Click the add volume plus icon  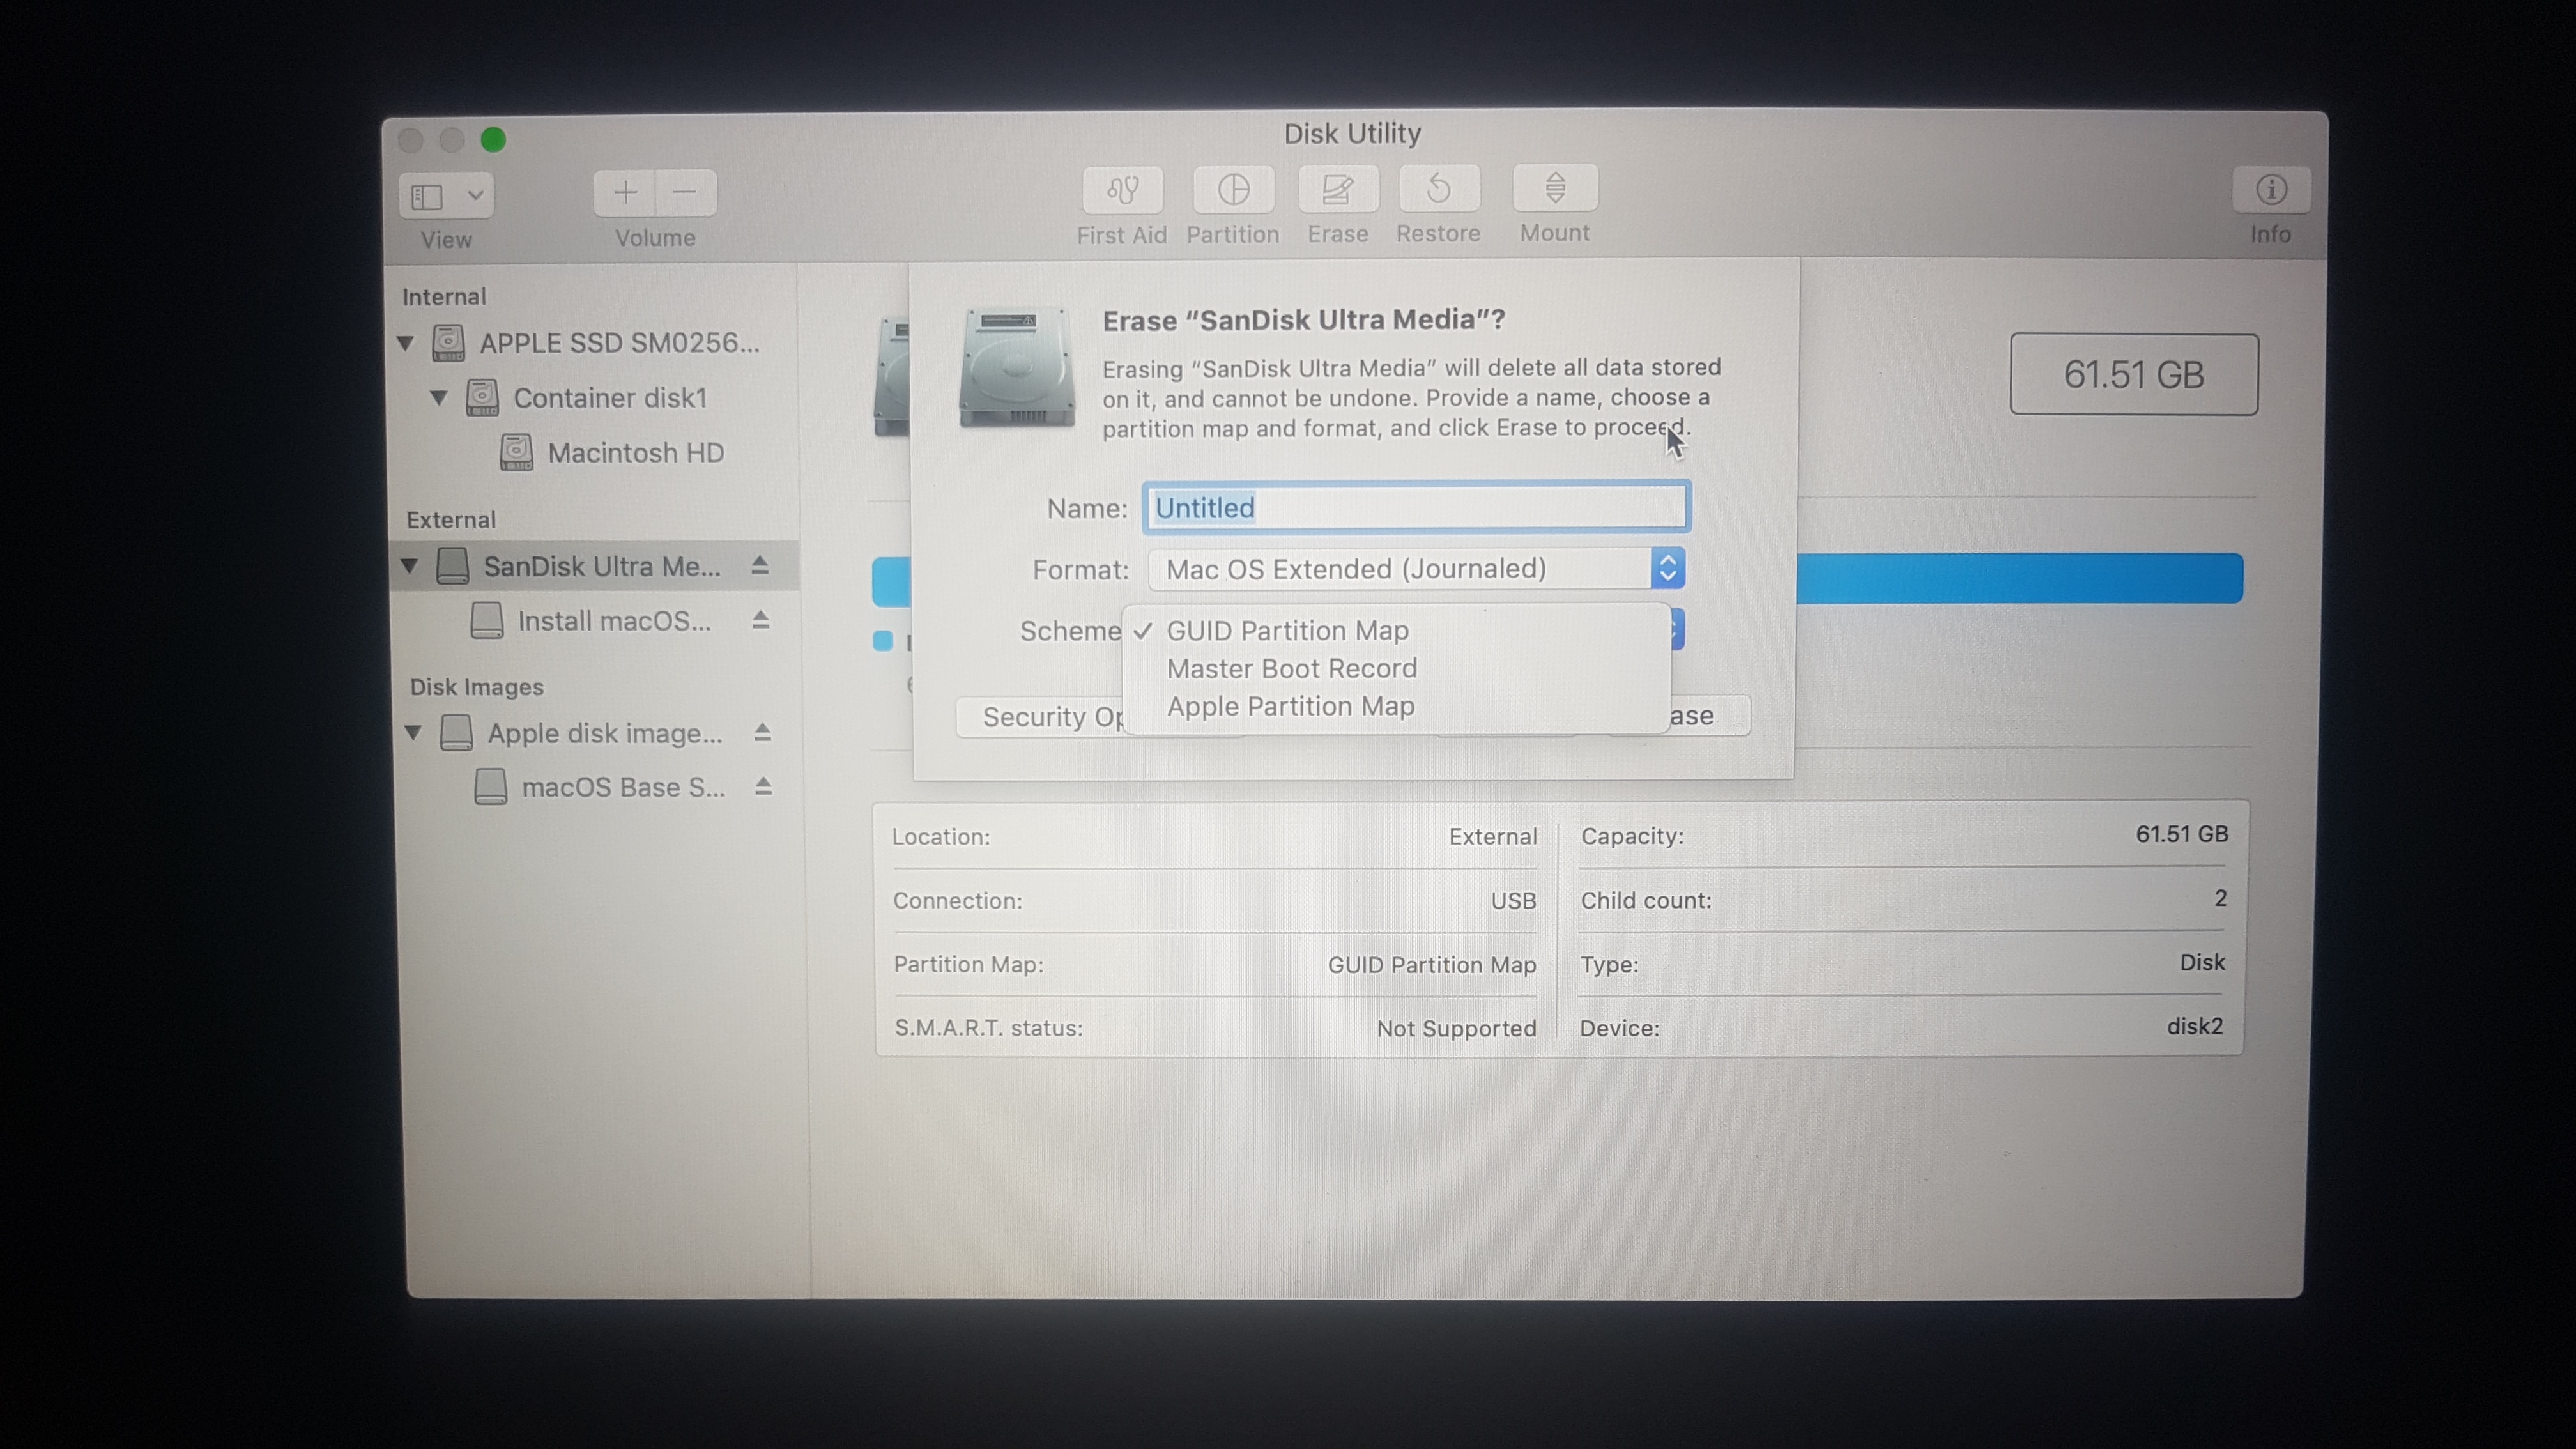626,192
